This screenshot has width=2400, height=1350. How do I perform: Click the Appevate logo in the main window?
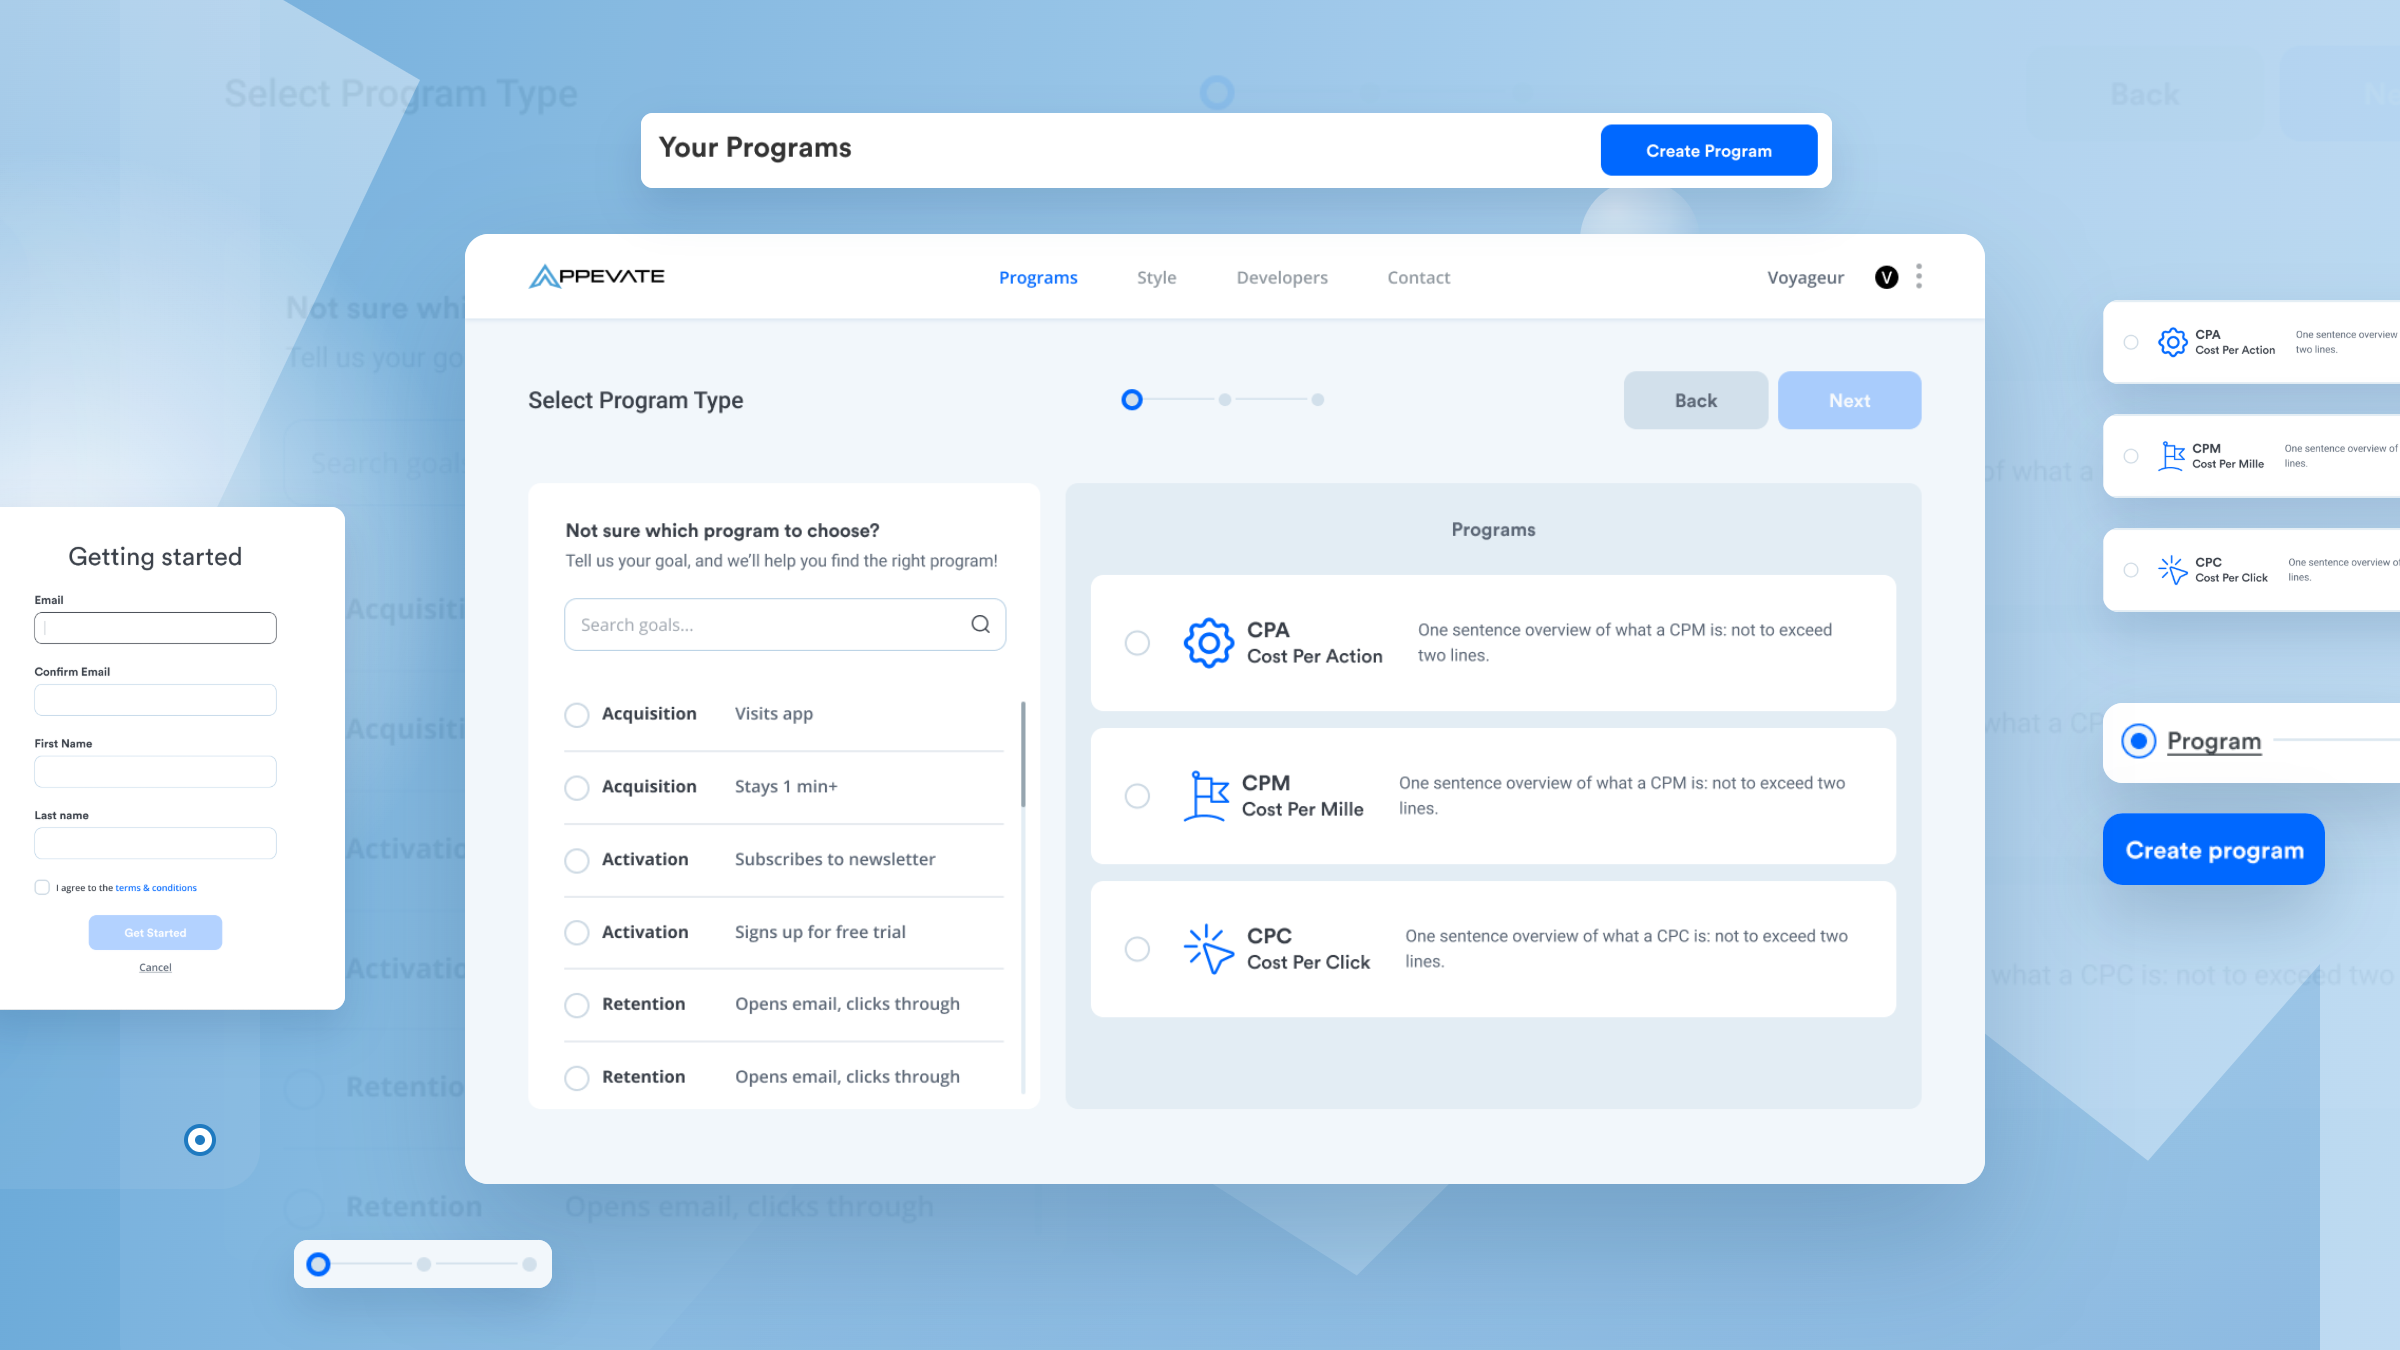[x=596, y=276]
